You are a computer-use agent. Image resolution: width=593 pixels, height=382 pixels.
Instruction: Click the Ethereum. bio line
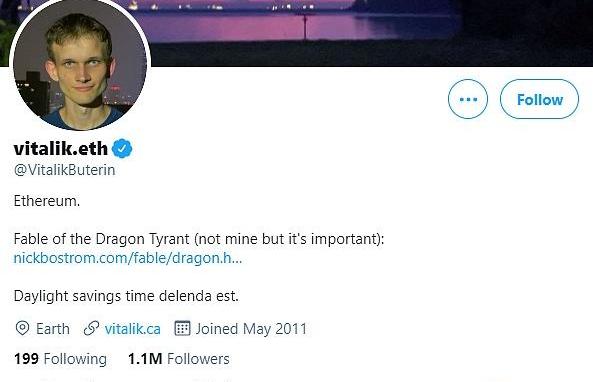tap(47, 201)
